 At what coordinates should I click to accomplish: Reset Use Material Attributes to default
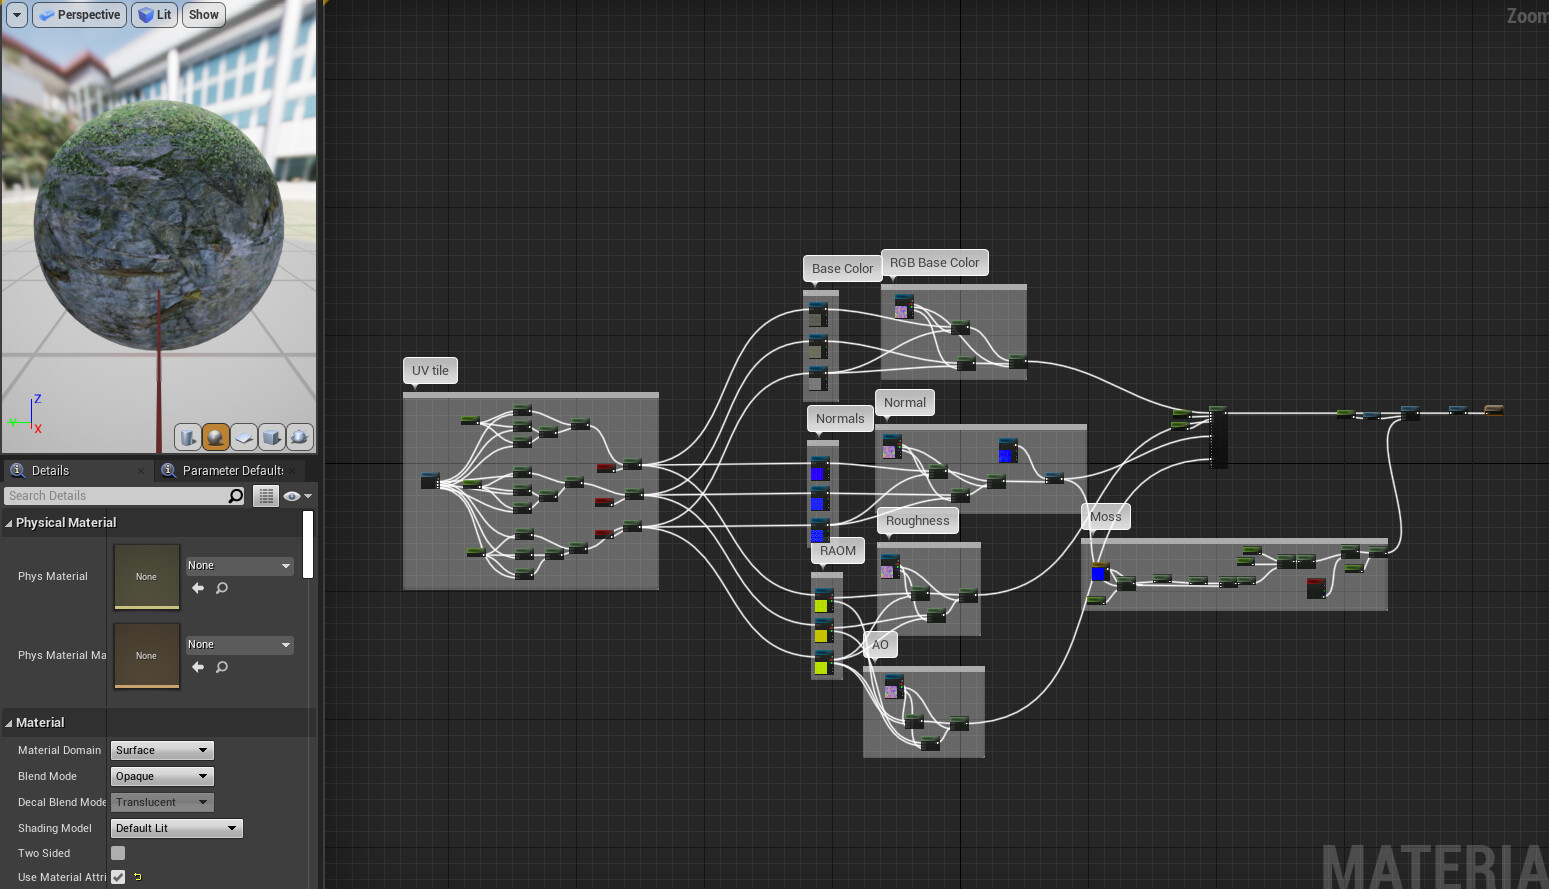pos(138,877)
